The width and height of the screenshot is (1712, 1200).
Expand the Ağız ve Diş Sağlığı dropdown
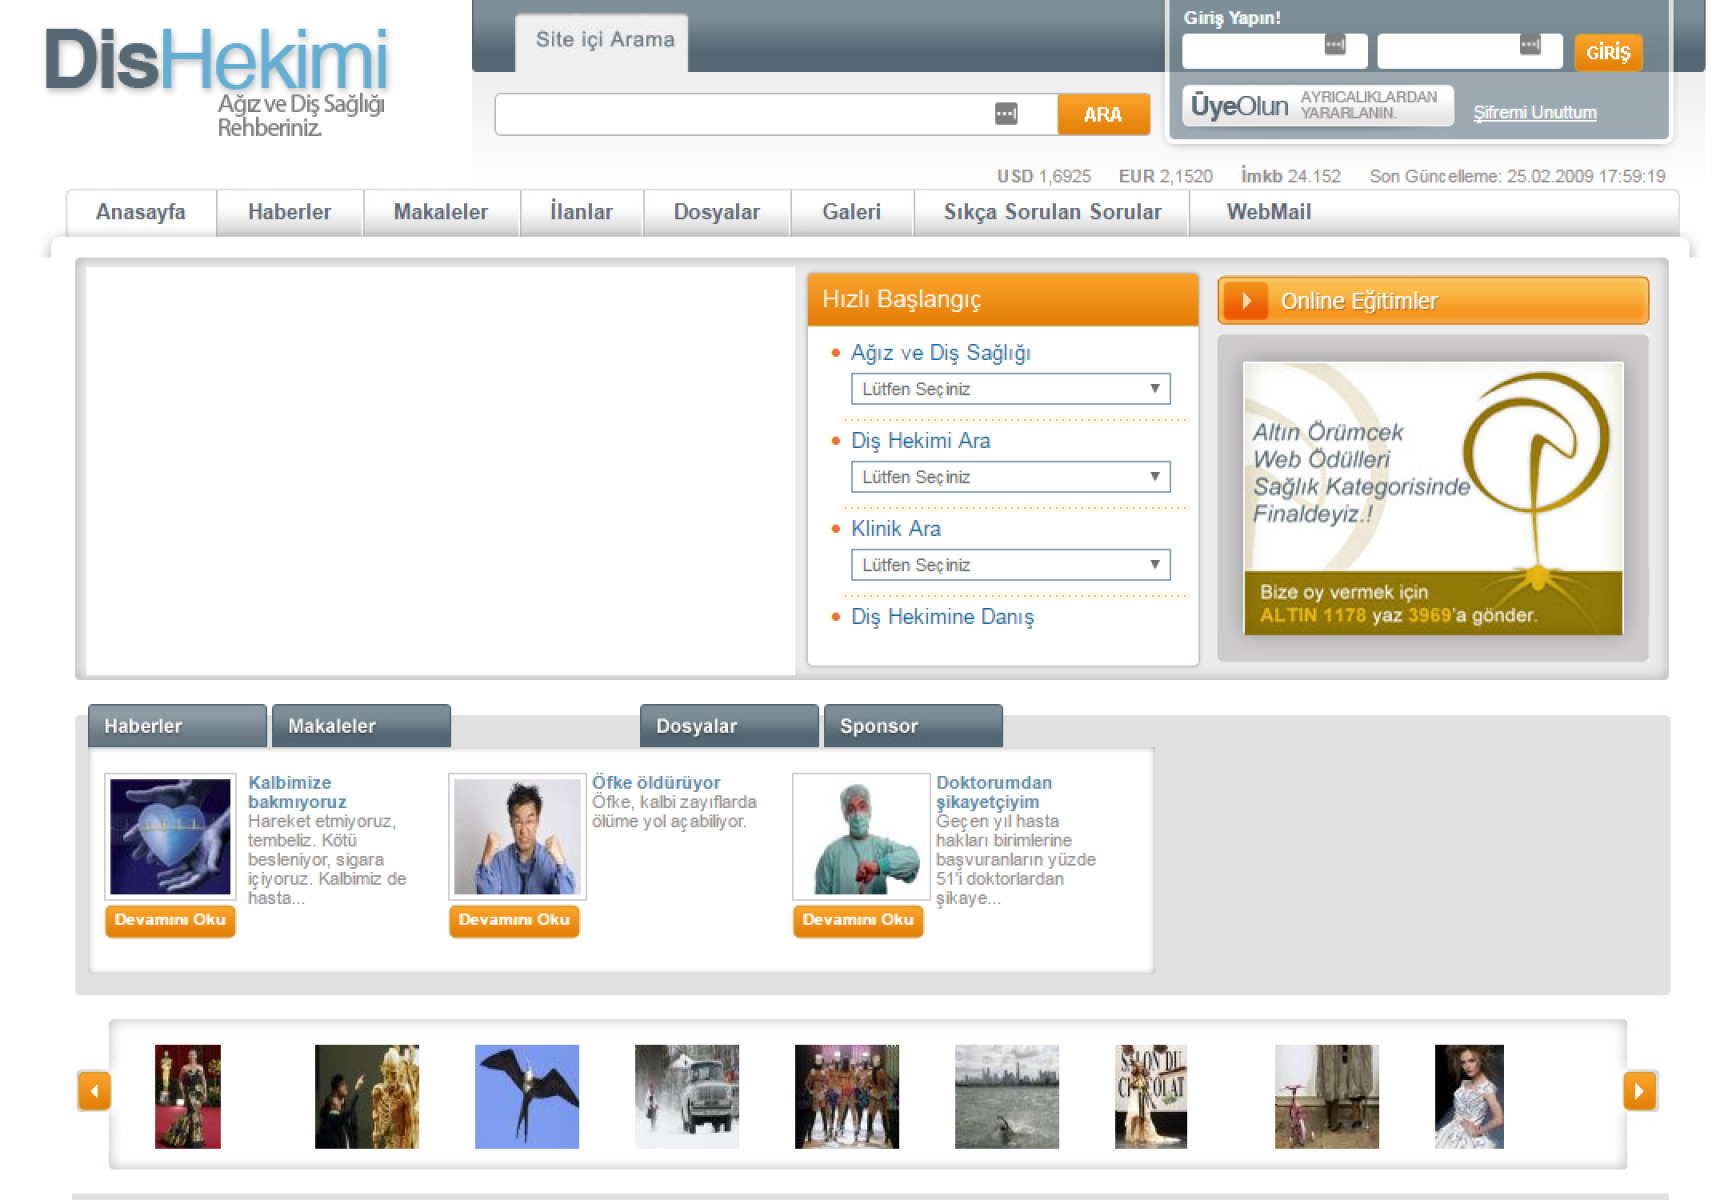(1010, 389)
